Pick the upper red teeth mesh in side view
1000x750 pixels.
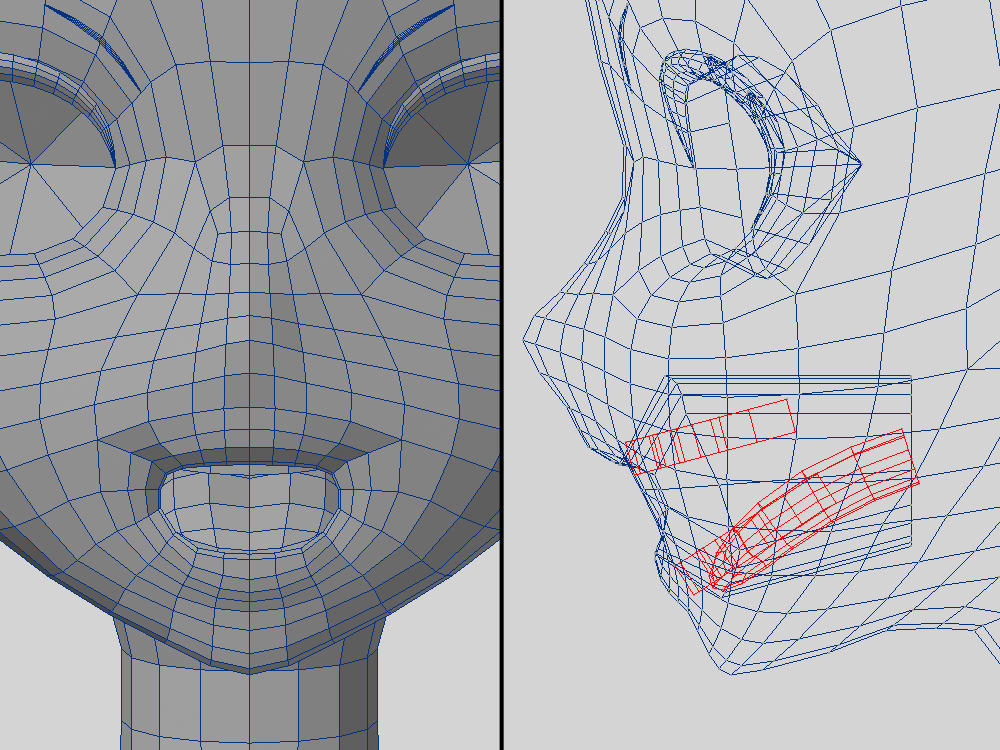[712, 435]
